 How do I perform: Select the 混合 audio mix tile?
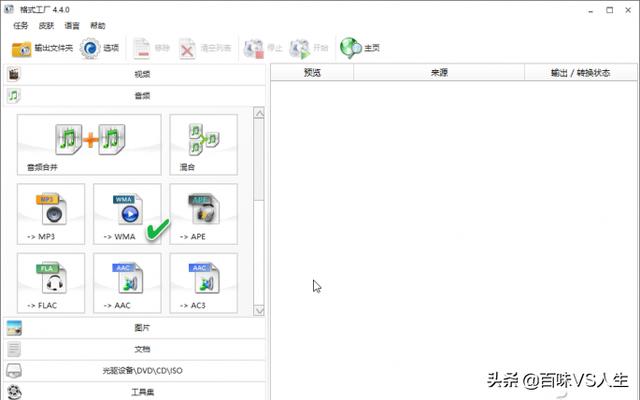pos(203,145)
